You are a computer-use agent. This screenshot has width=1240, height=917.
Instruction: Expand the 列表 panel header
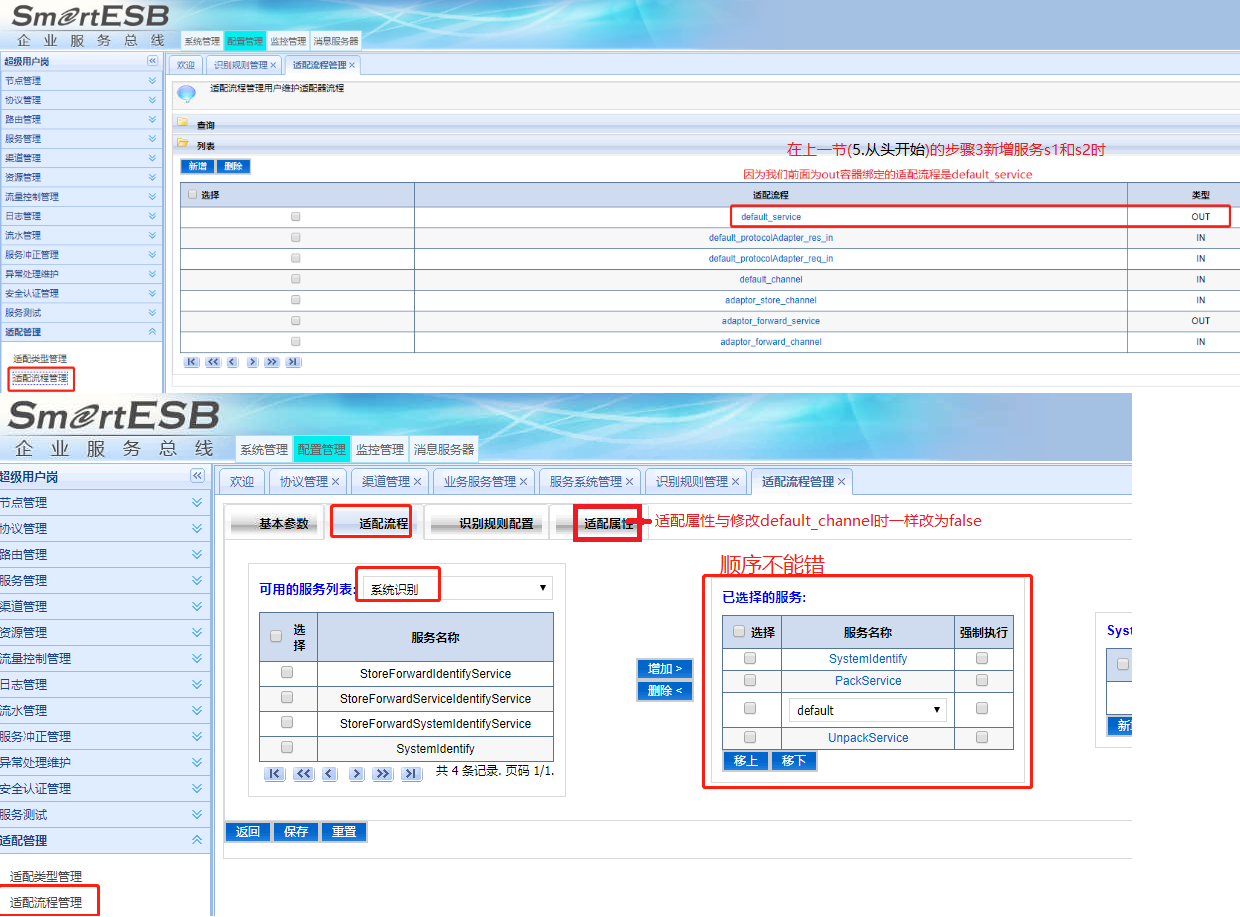(206, 145)
